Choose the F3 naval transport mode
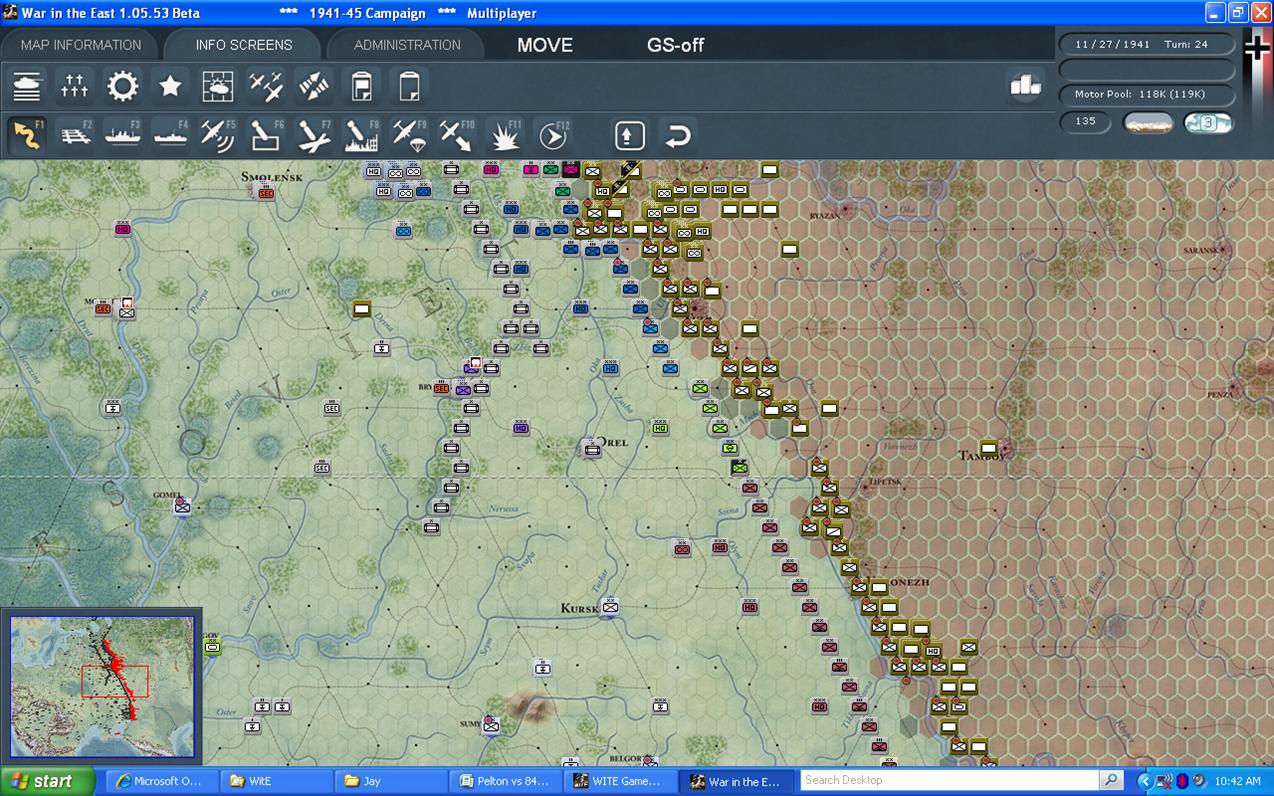The width and height of the screenshot is (1274, 796). [x=123, y=135]
